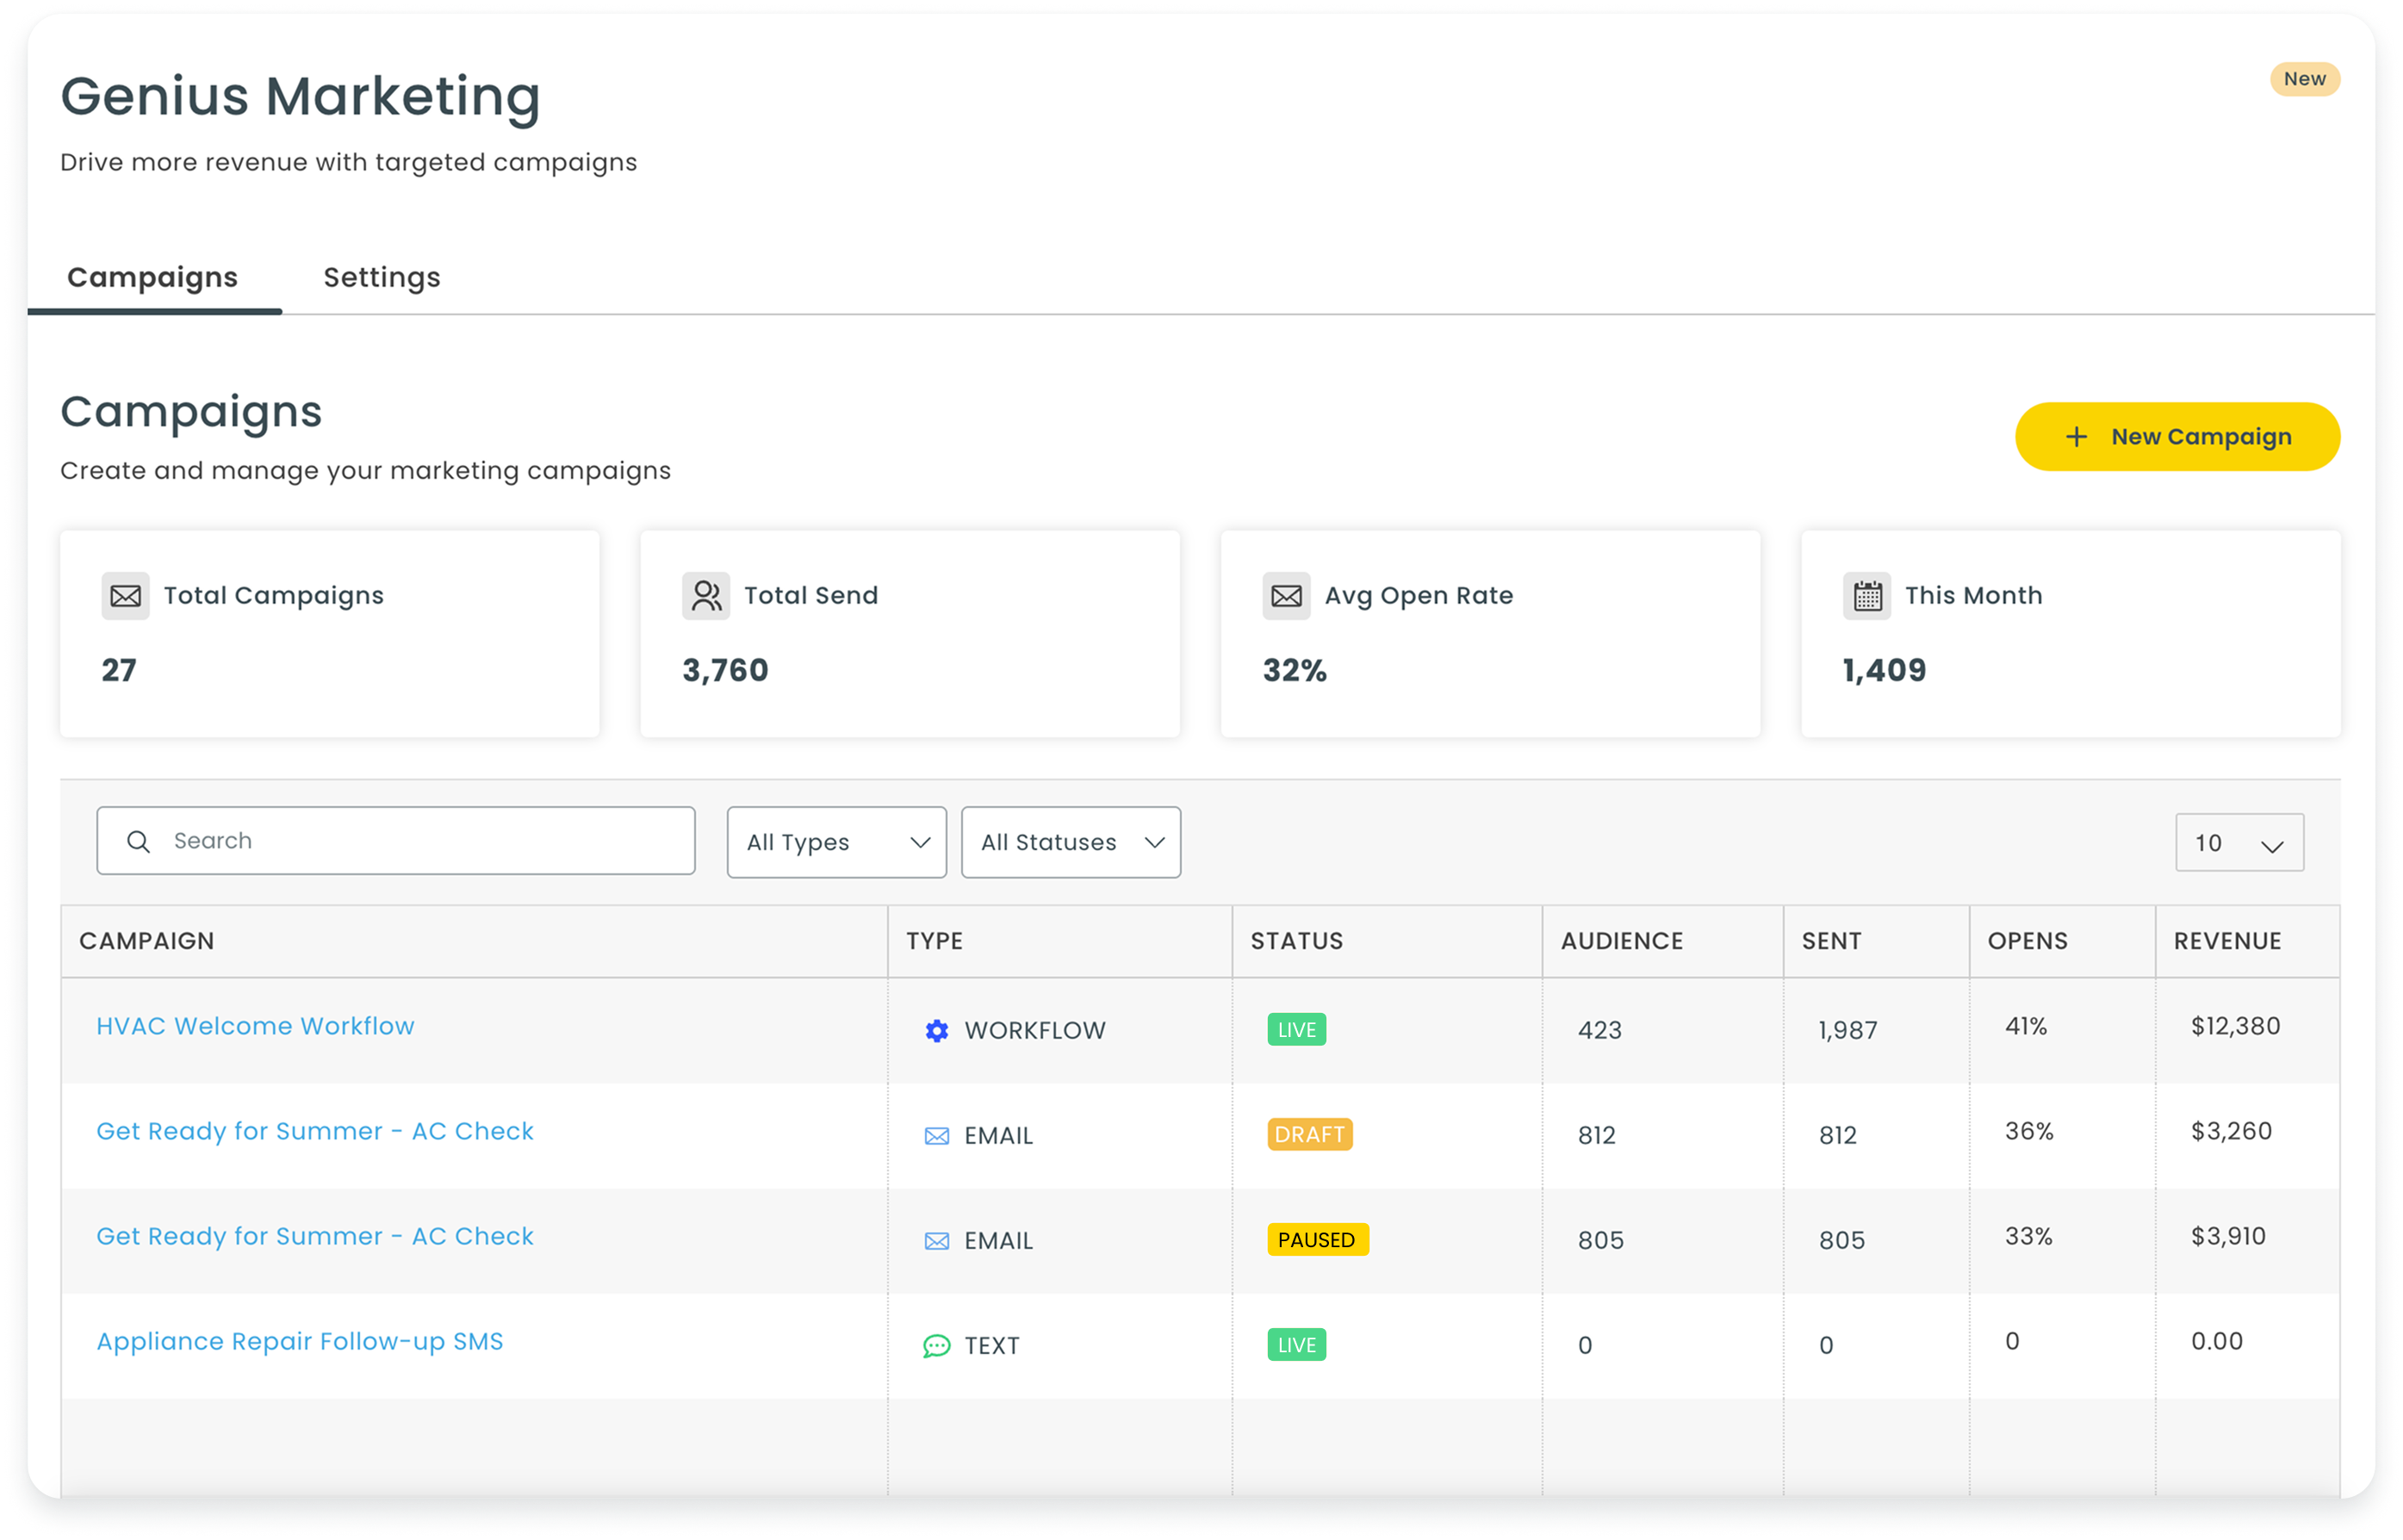Click the New badge in header
The height and width of the screenshot is (1540, 2403).
(2303, 79)
